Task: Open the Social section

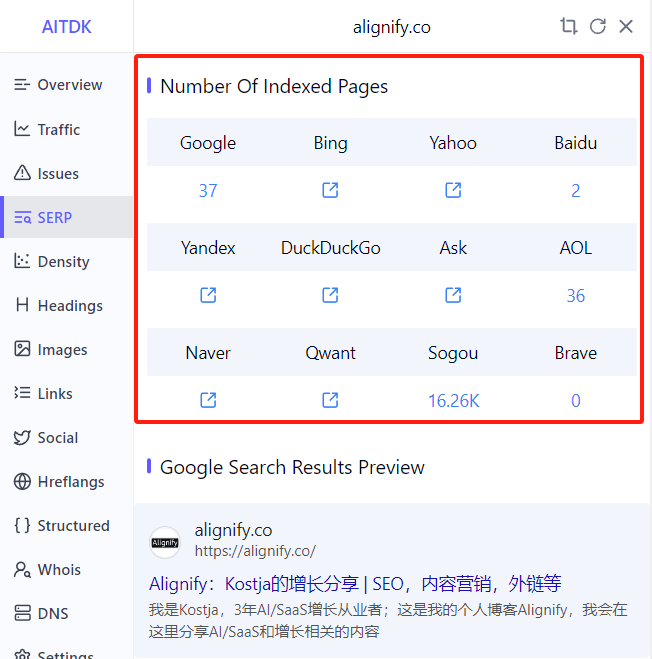Action: pos(66,438)
